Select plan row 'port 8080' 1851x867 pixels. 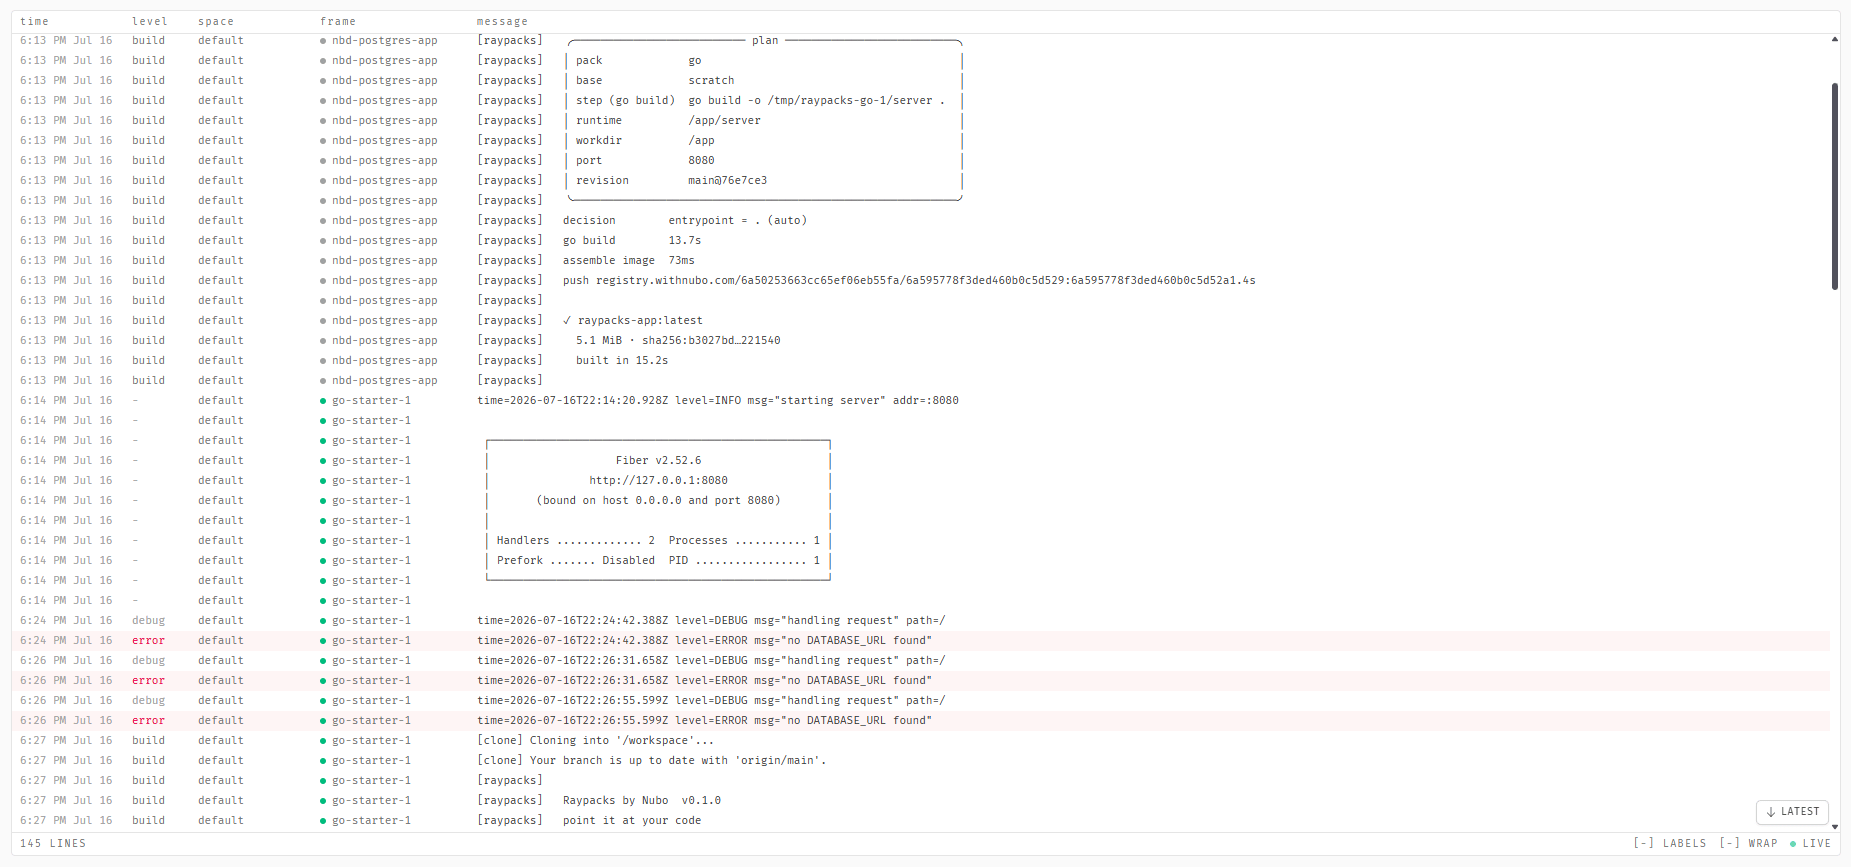pos(921,160)
